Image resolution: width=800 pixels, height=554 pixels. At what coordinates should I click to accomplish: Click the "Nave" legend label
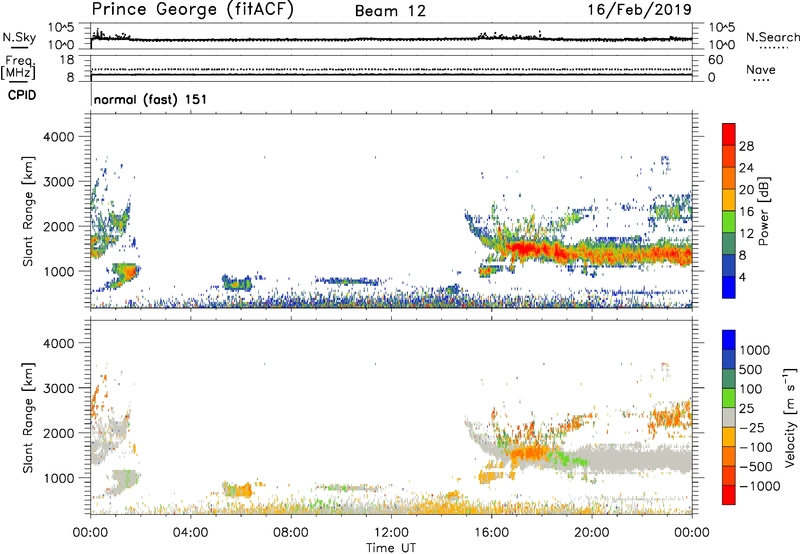point(761,69)
